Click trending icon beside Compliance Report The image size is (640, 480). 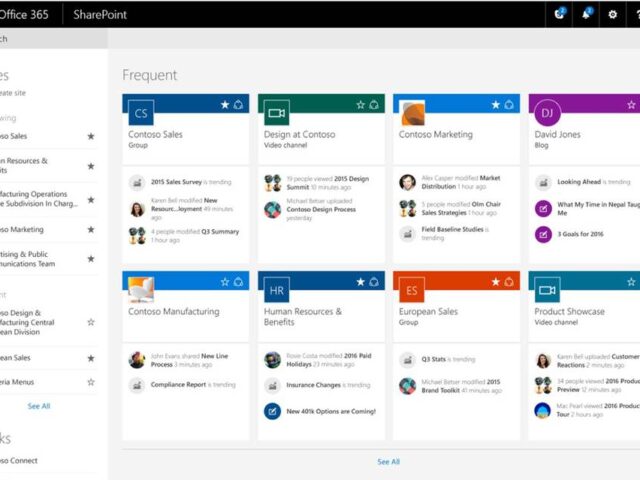(137, 385)
